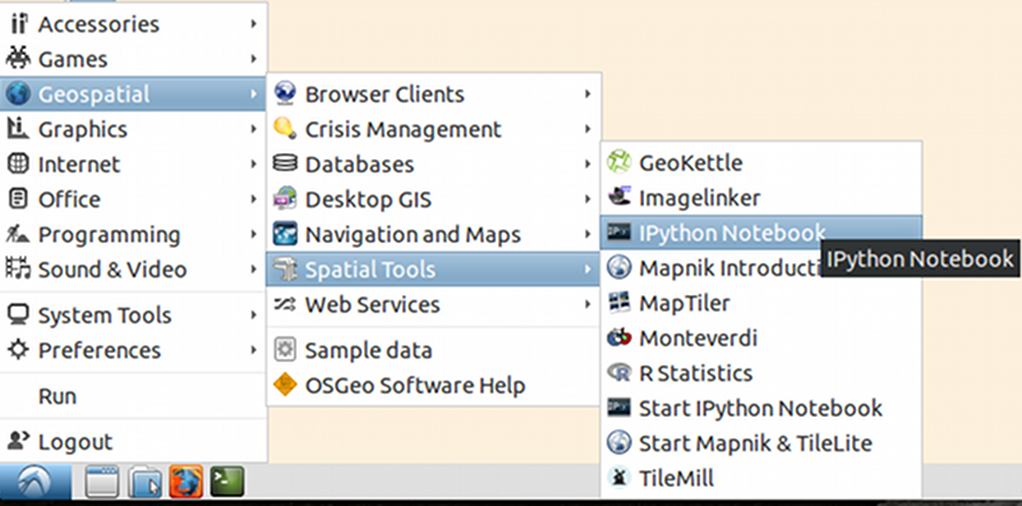Screen dimensions: 1022x506
Task: Click the GeoKettle icon
Action: [x=620, y=162]
